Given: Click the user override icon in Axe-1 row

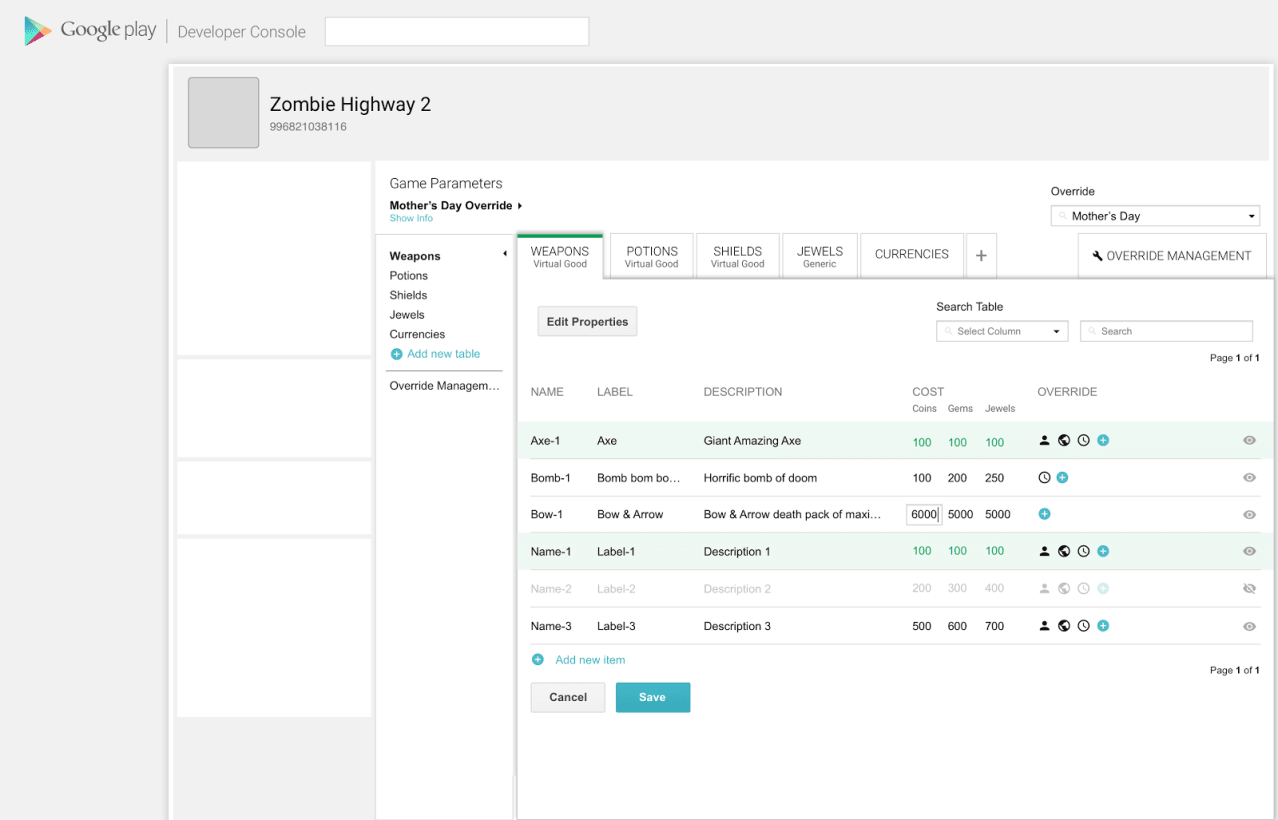Looking at the screenshot, I should (x=1045, y=440).
